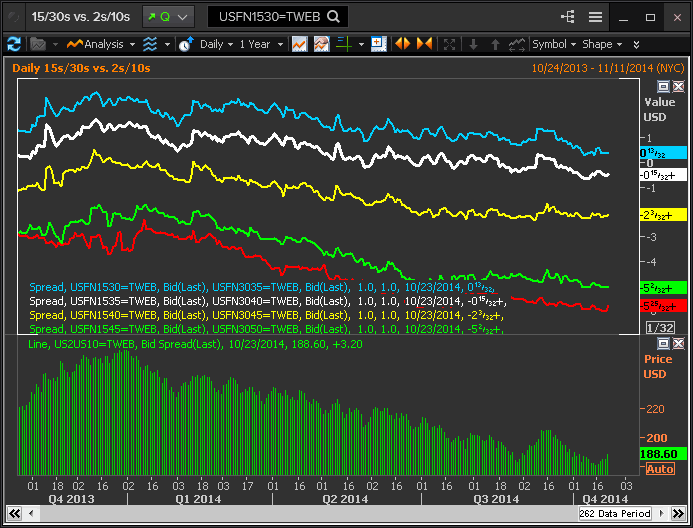
Task: Open the hamburger menu icon
Action: [x=595, y=17]
